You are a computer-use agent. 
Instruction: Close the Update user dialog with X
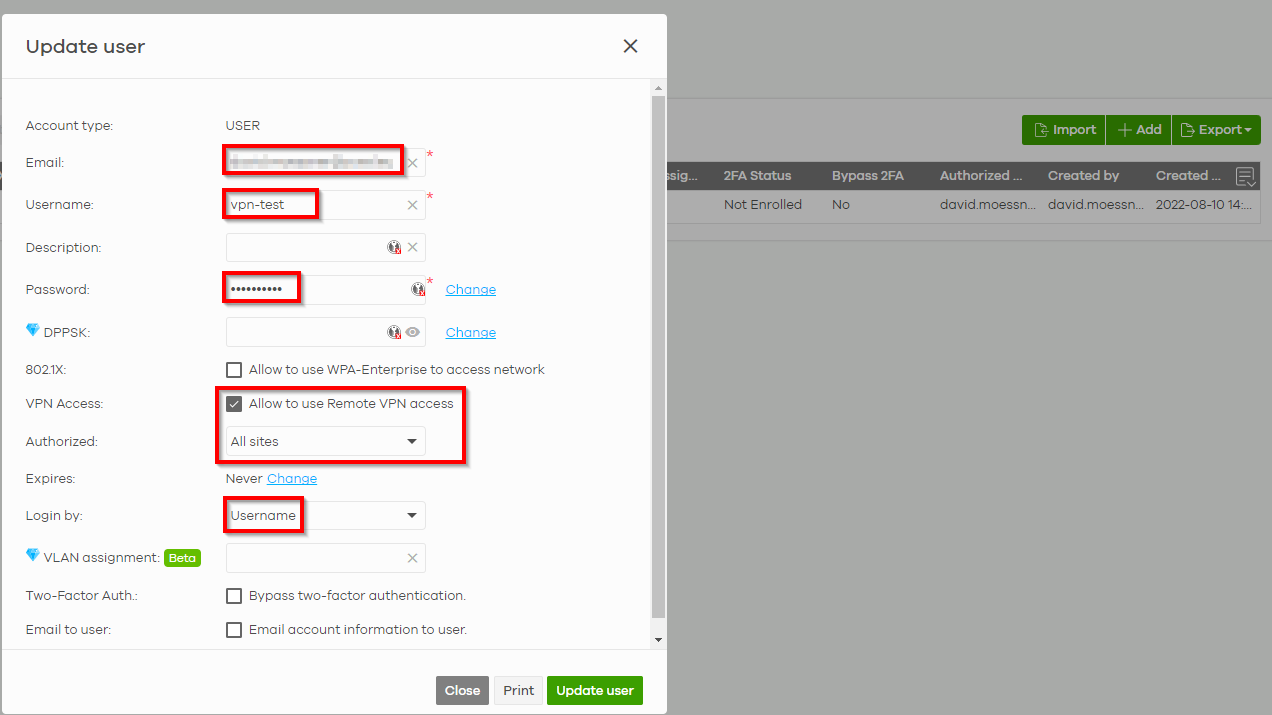tap(630, 46)
